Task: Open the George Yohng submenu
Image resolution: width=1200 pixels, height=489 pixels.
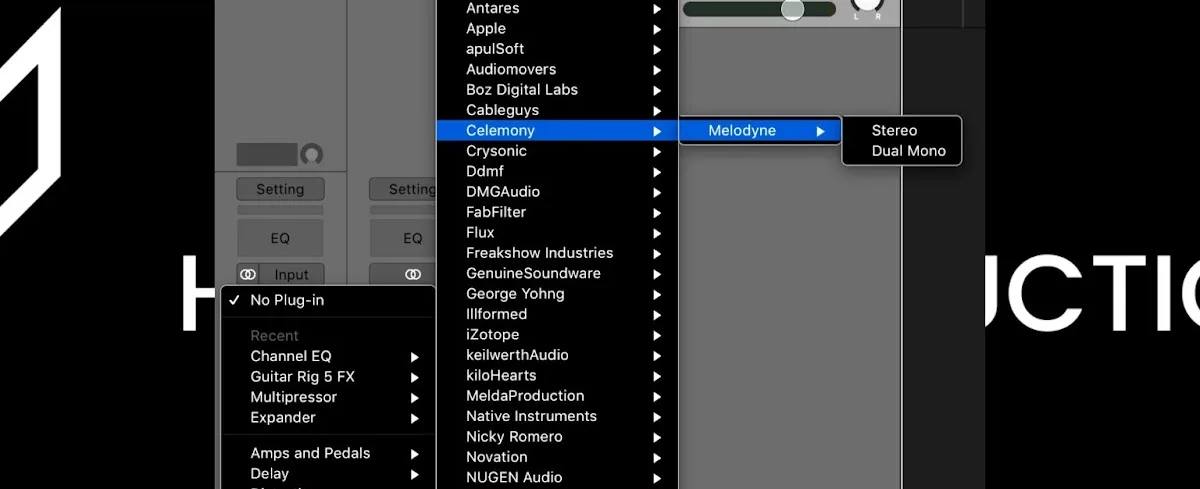Action: tap(557, 294)
